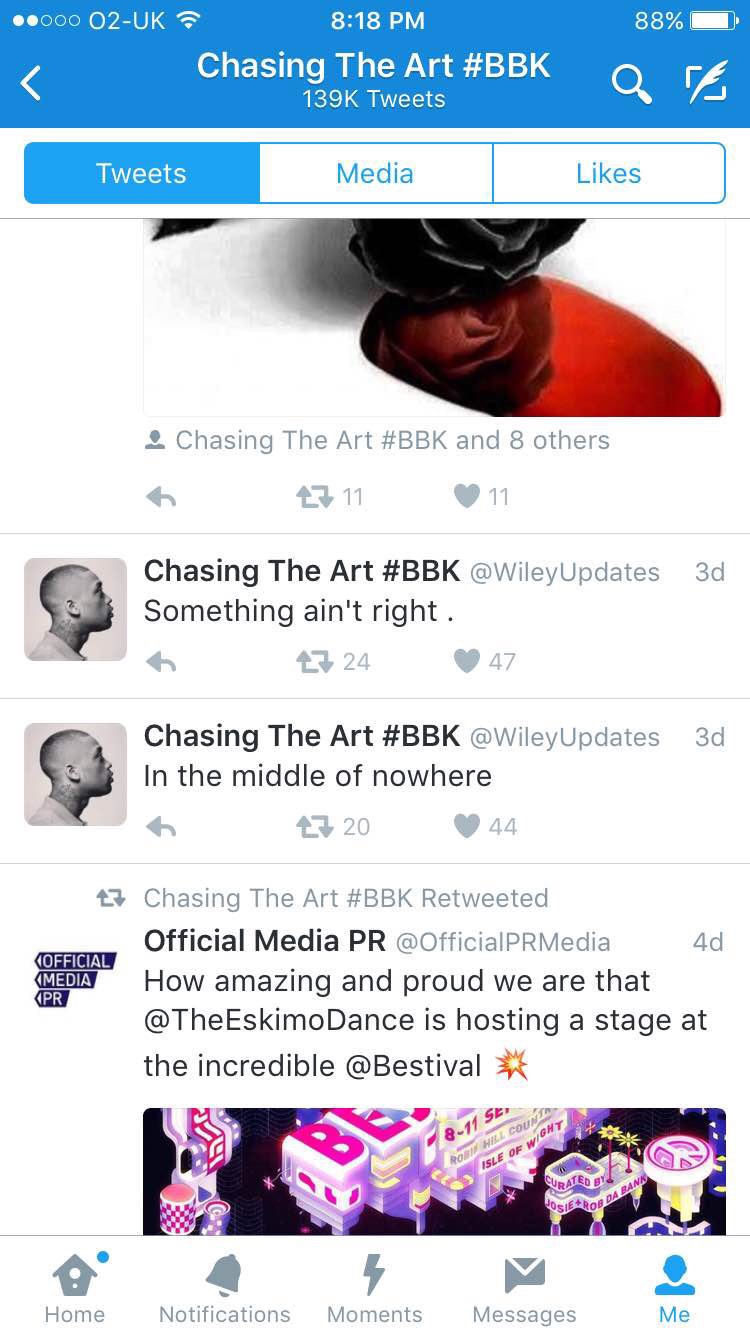The height and width of the screenshot is (1334, 750).
Task: Retweet the "In the middle of nowhere" tweet
Action: pyautogui.click(x=314, y=826)
